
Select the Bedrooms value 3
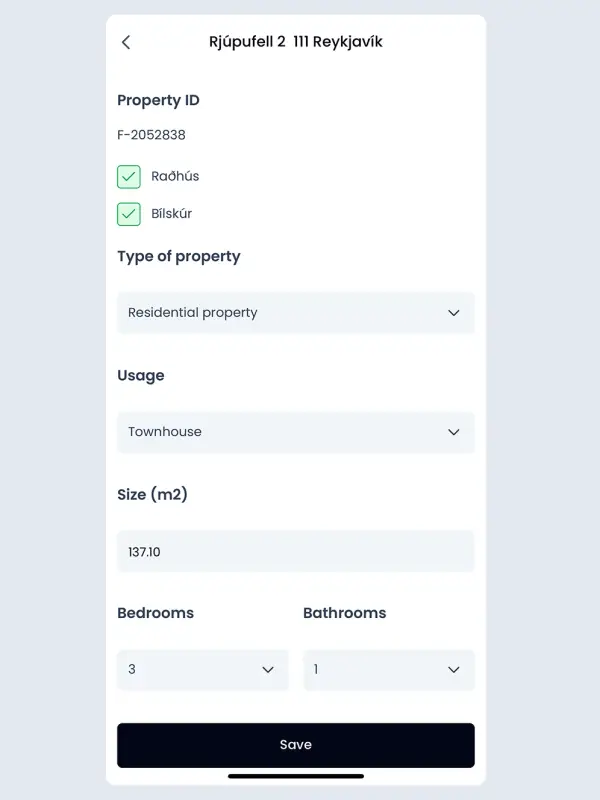(190, 670)
